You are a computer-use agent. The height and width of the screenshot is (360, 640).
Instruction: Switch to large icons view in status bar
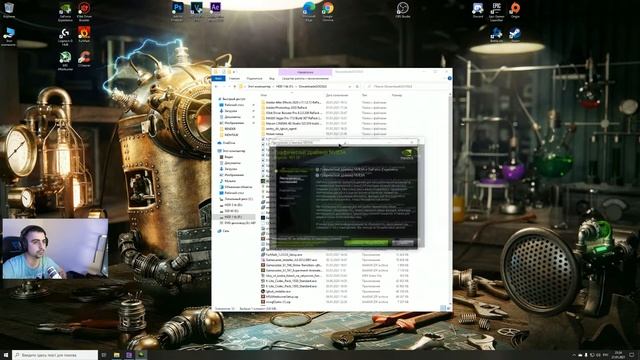(x=449, y=308)
